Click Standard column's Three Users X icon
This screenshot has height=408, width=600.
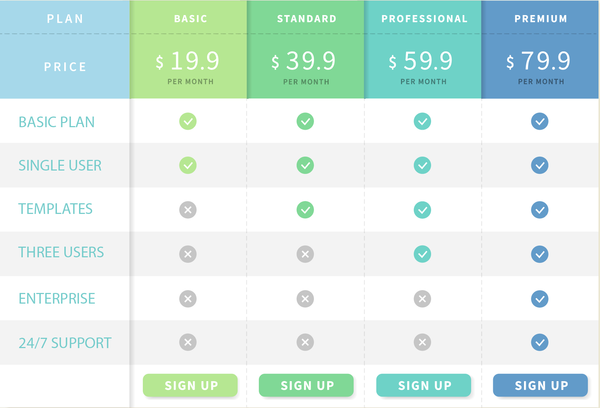[305, 254]
